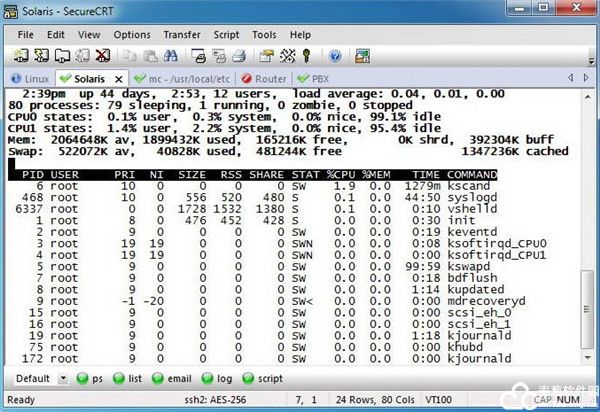Click the printer icon in toolbar
The height and width of the screenshot is (412, 600).
pyautogui.click(x=239, y=57)
